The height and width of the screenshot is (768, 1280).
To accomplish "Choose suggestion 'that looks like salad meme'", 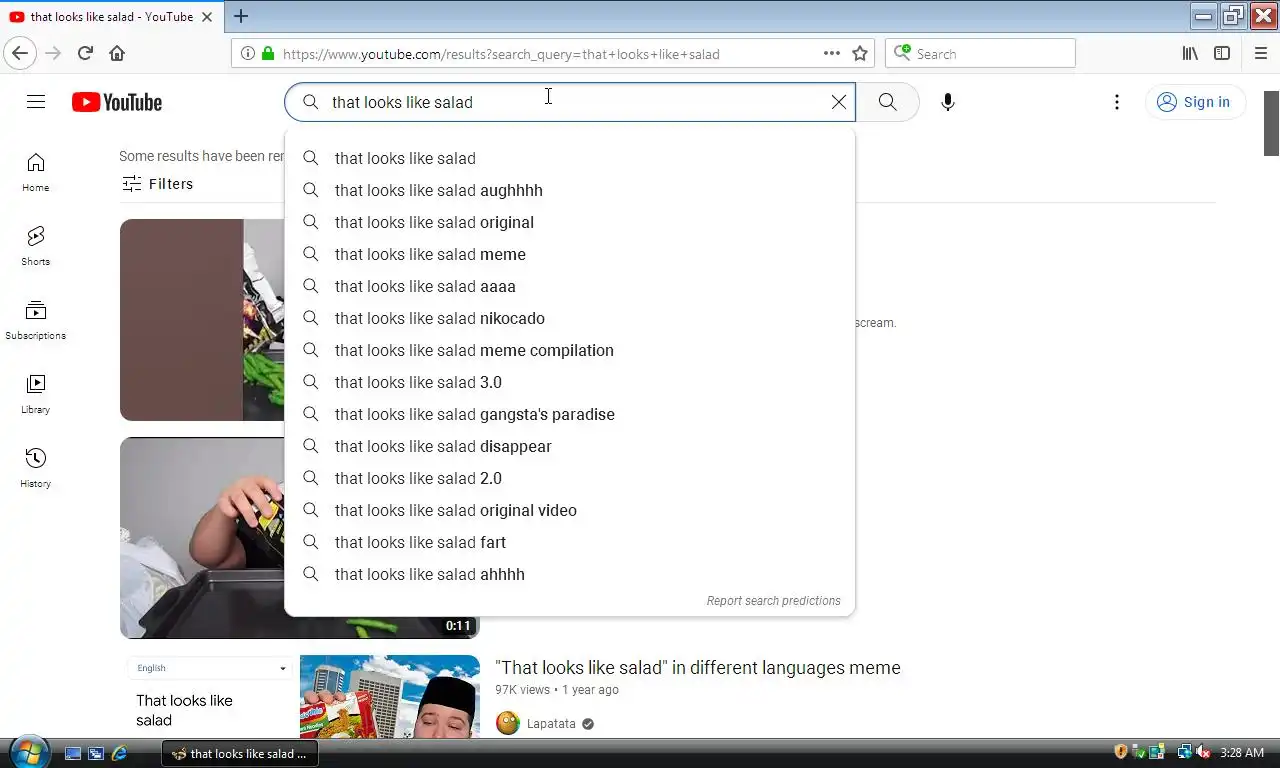I will (570, 254).
